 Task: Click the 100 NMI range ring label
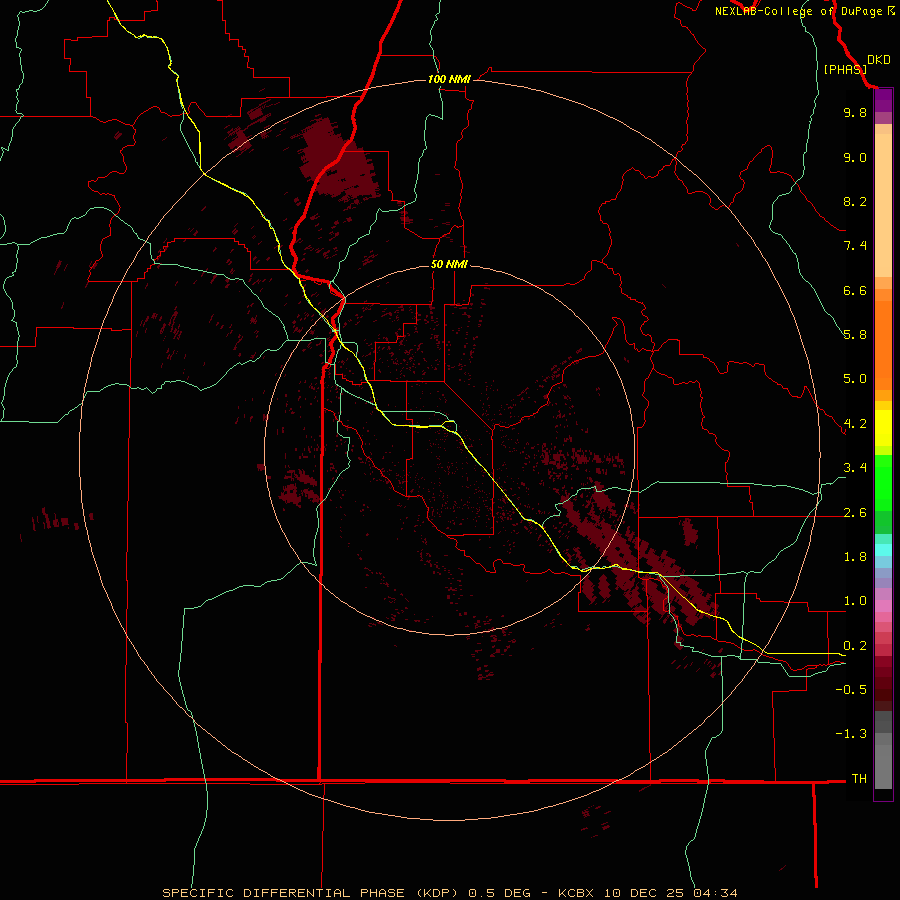tap(449, 79)
